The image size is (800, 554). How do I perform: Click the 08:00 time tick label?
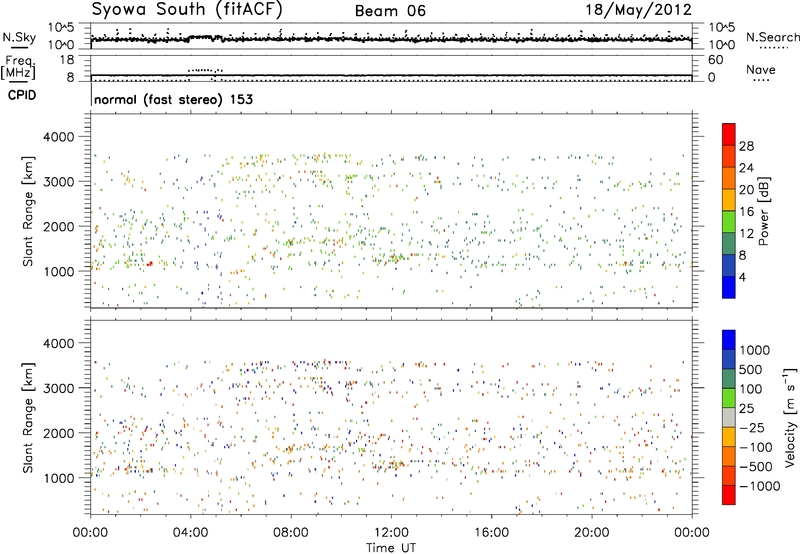click(x=291, y=533)
